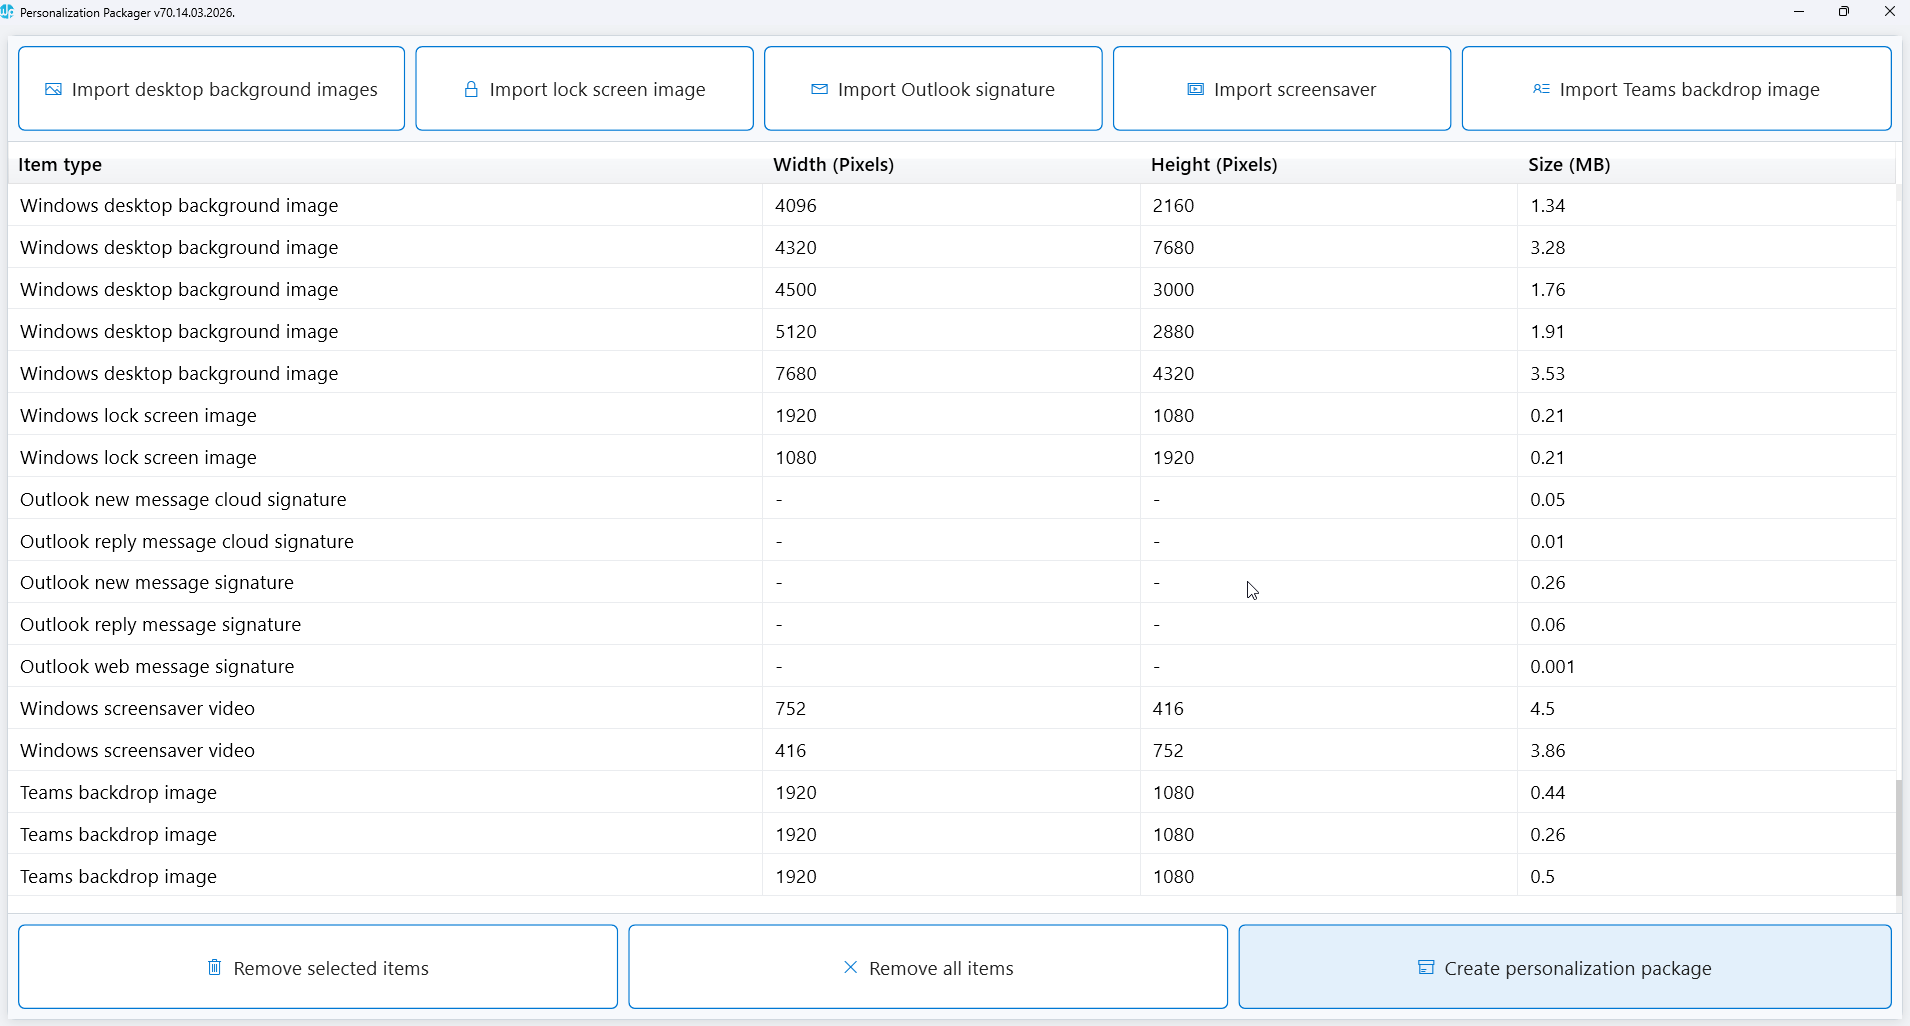Image resolution: width=1910 pixels, height=1026 pixels.
Task: Click the person icon on Import Teams backdrop
Action: point(1541,90)
